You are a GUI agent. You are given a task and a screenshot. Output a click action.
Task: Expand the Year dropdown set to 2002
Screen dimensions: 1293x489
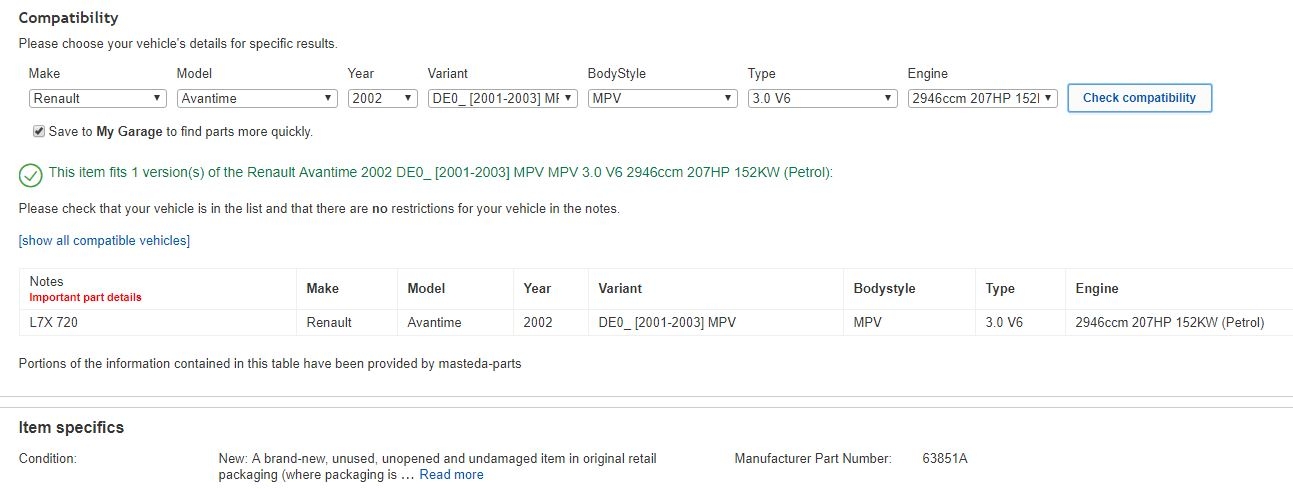coord(382,98)
